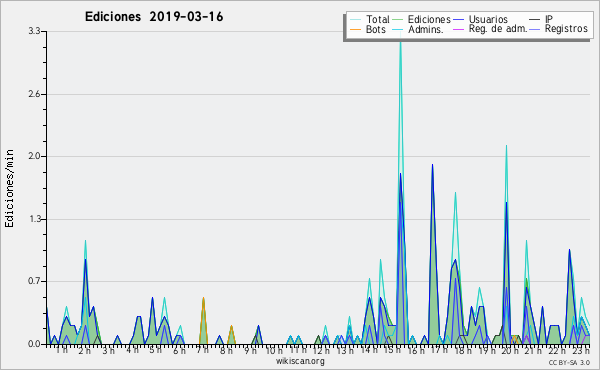
Task: Click the '1 h' x-axis label
Action: tap(62, 350)
